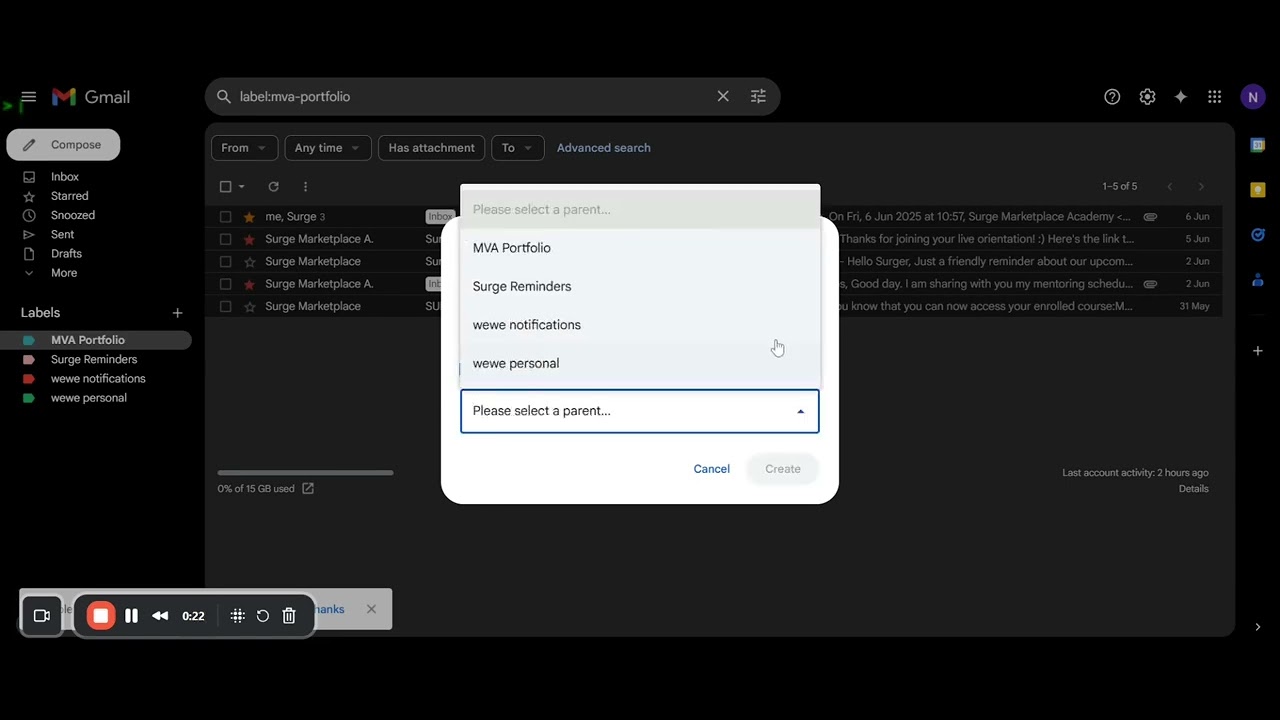This screenshot has width=1280, height=720.
Task: Select checkbox for Surge Marketplace 2 Jun email
Action: coord(225,262)
